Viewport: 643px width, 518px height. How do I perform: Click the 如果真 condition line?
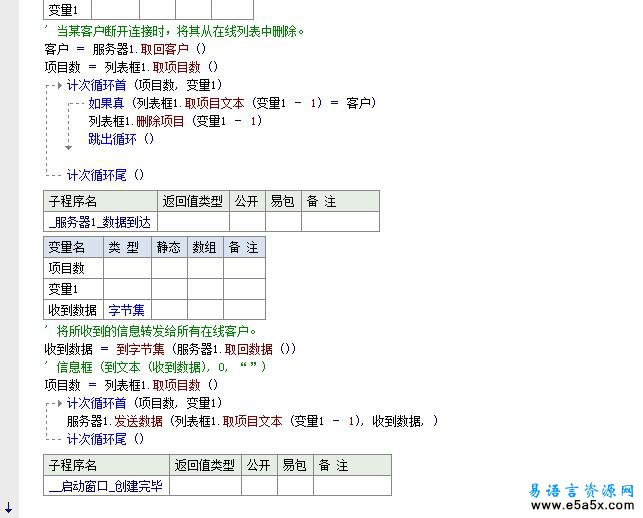[x=232, y=103]
